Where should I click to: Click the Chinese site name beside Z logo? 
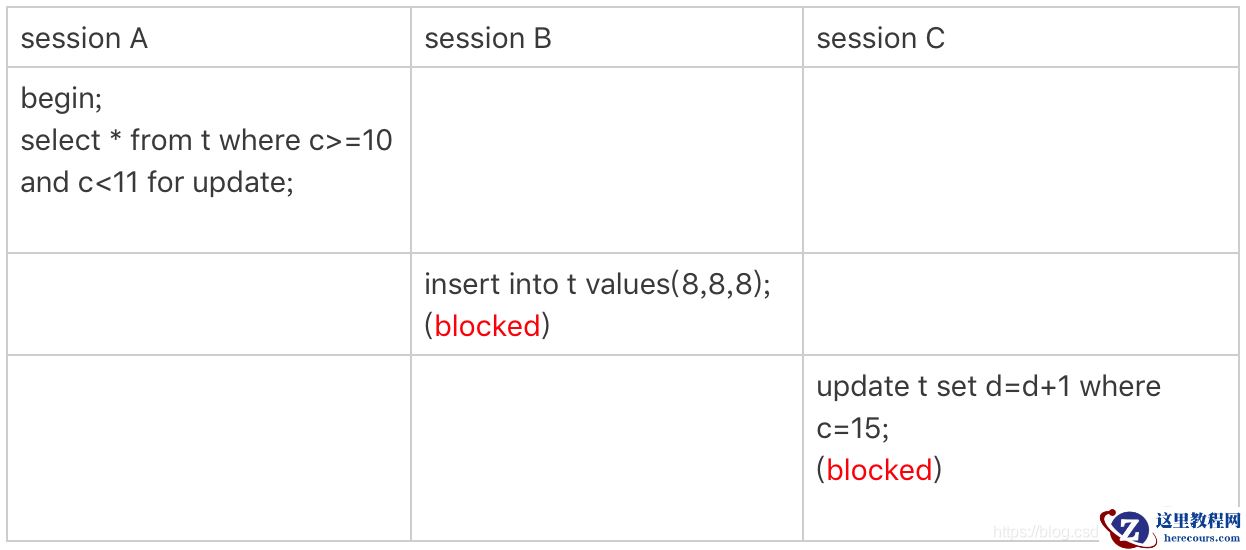(1197, 520)
